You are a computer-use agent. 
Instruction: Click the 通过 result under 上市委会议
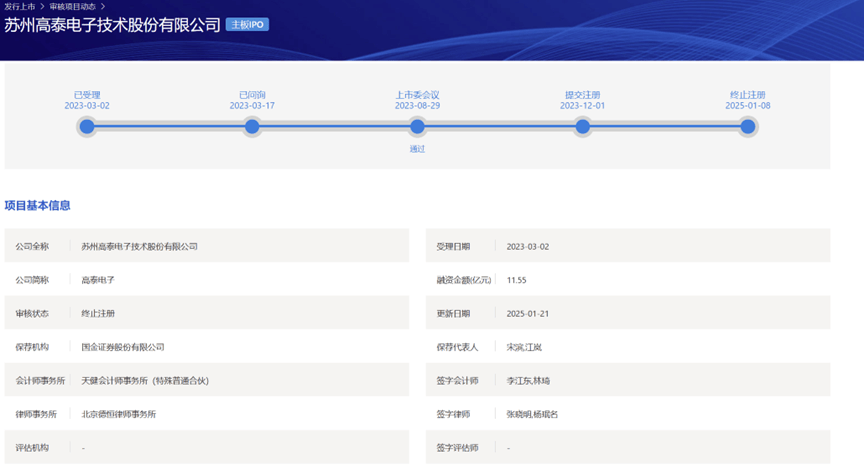pyautogui.click(x=417, y=149)
